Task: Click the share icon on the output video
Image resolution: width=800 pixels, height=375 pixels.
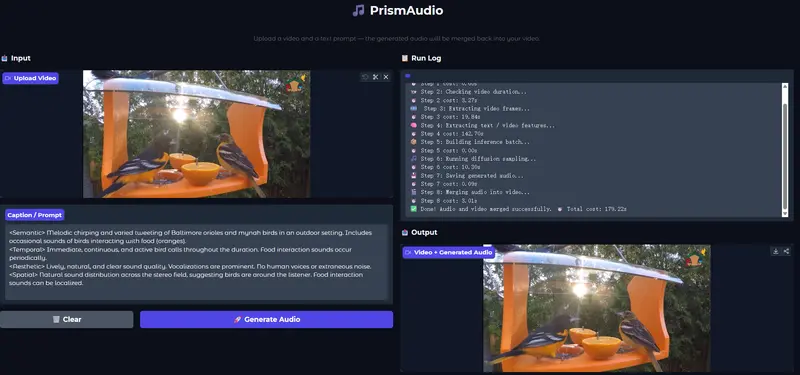Action: [786, 251]
